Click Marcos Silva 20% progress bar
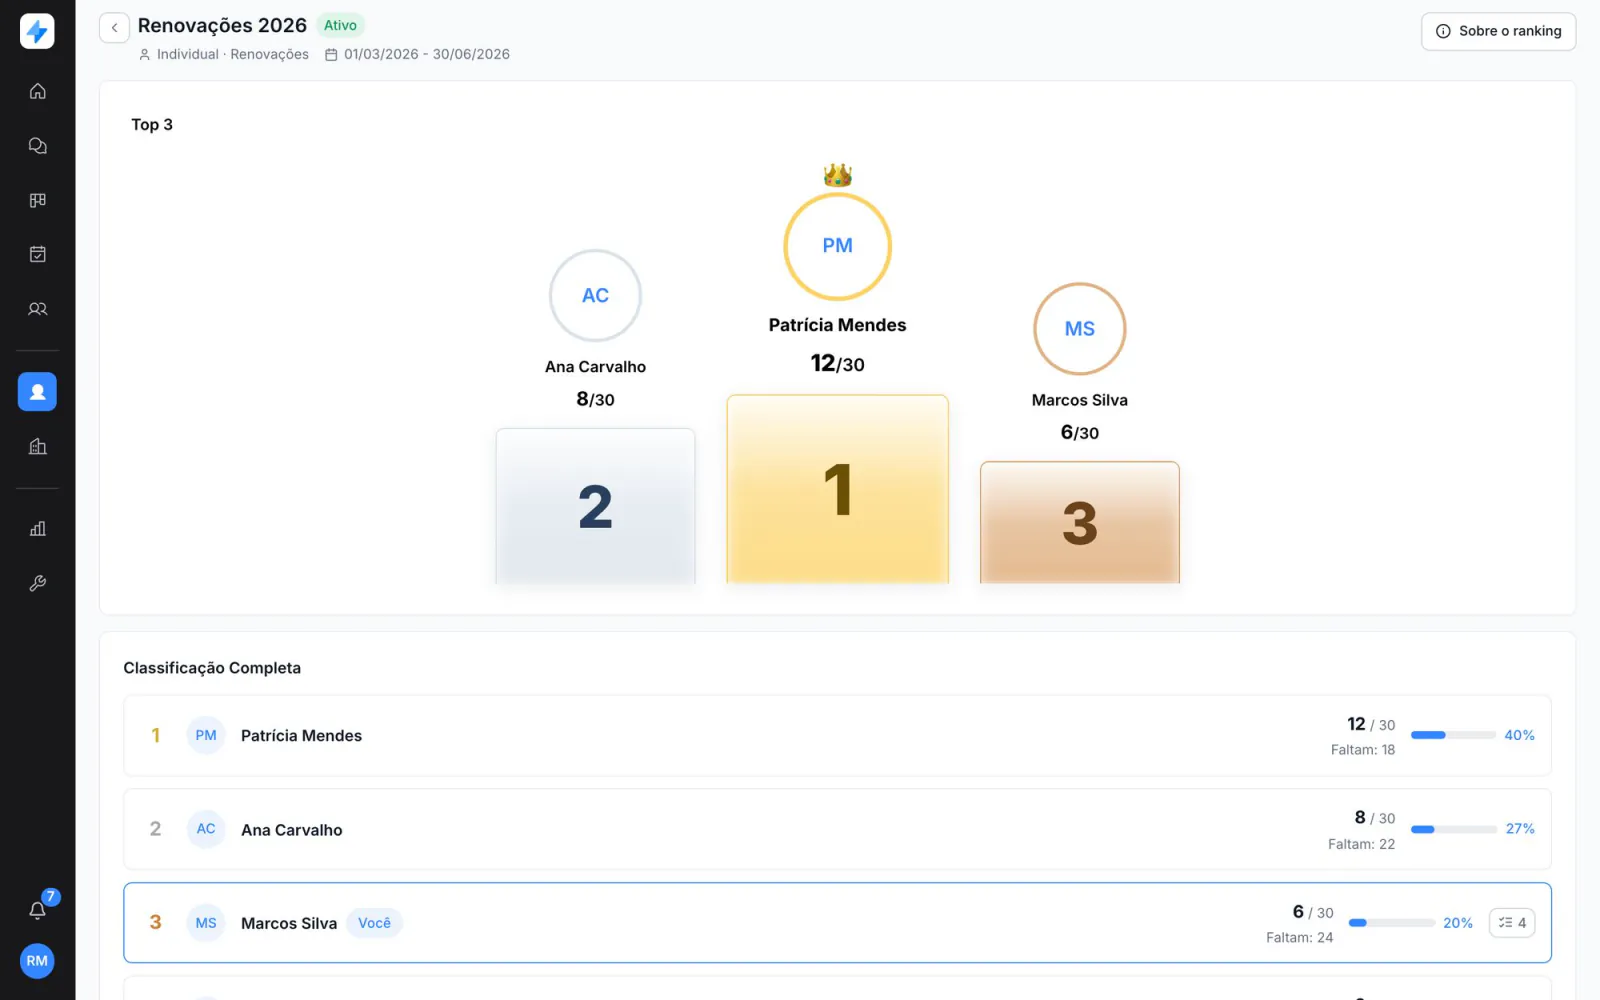This screenshot has width=1600, height=1000. (1391, 923)
